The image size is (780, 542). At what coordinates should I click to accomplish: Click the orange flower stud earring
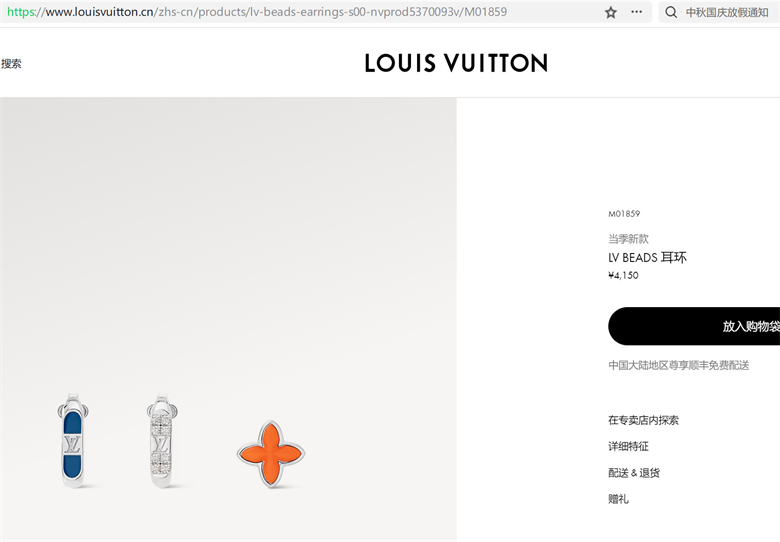271,453
